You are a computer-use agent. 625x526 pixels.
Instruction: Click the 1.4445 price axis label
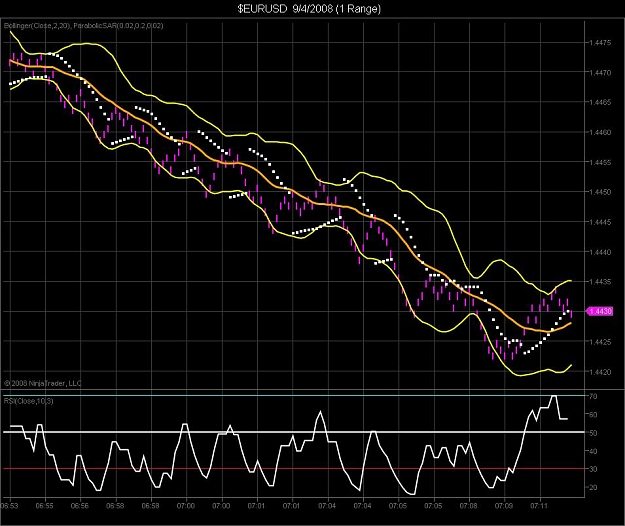tap(600, 222)
